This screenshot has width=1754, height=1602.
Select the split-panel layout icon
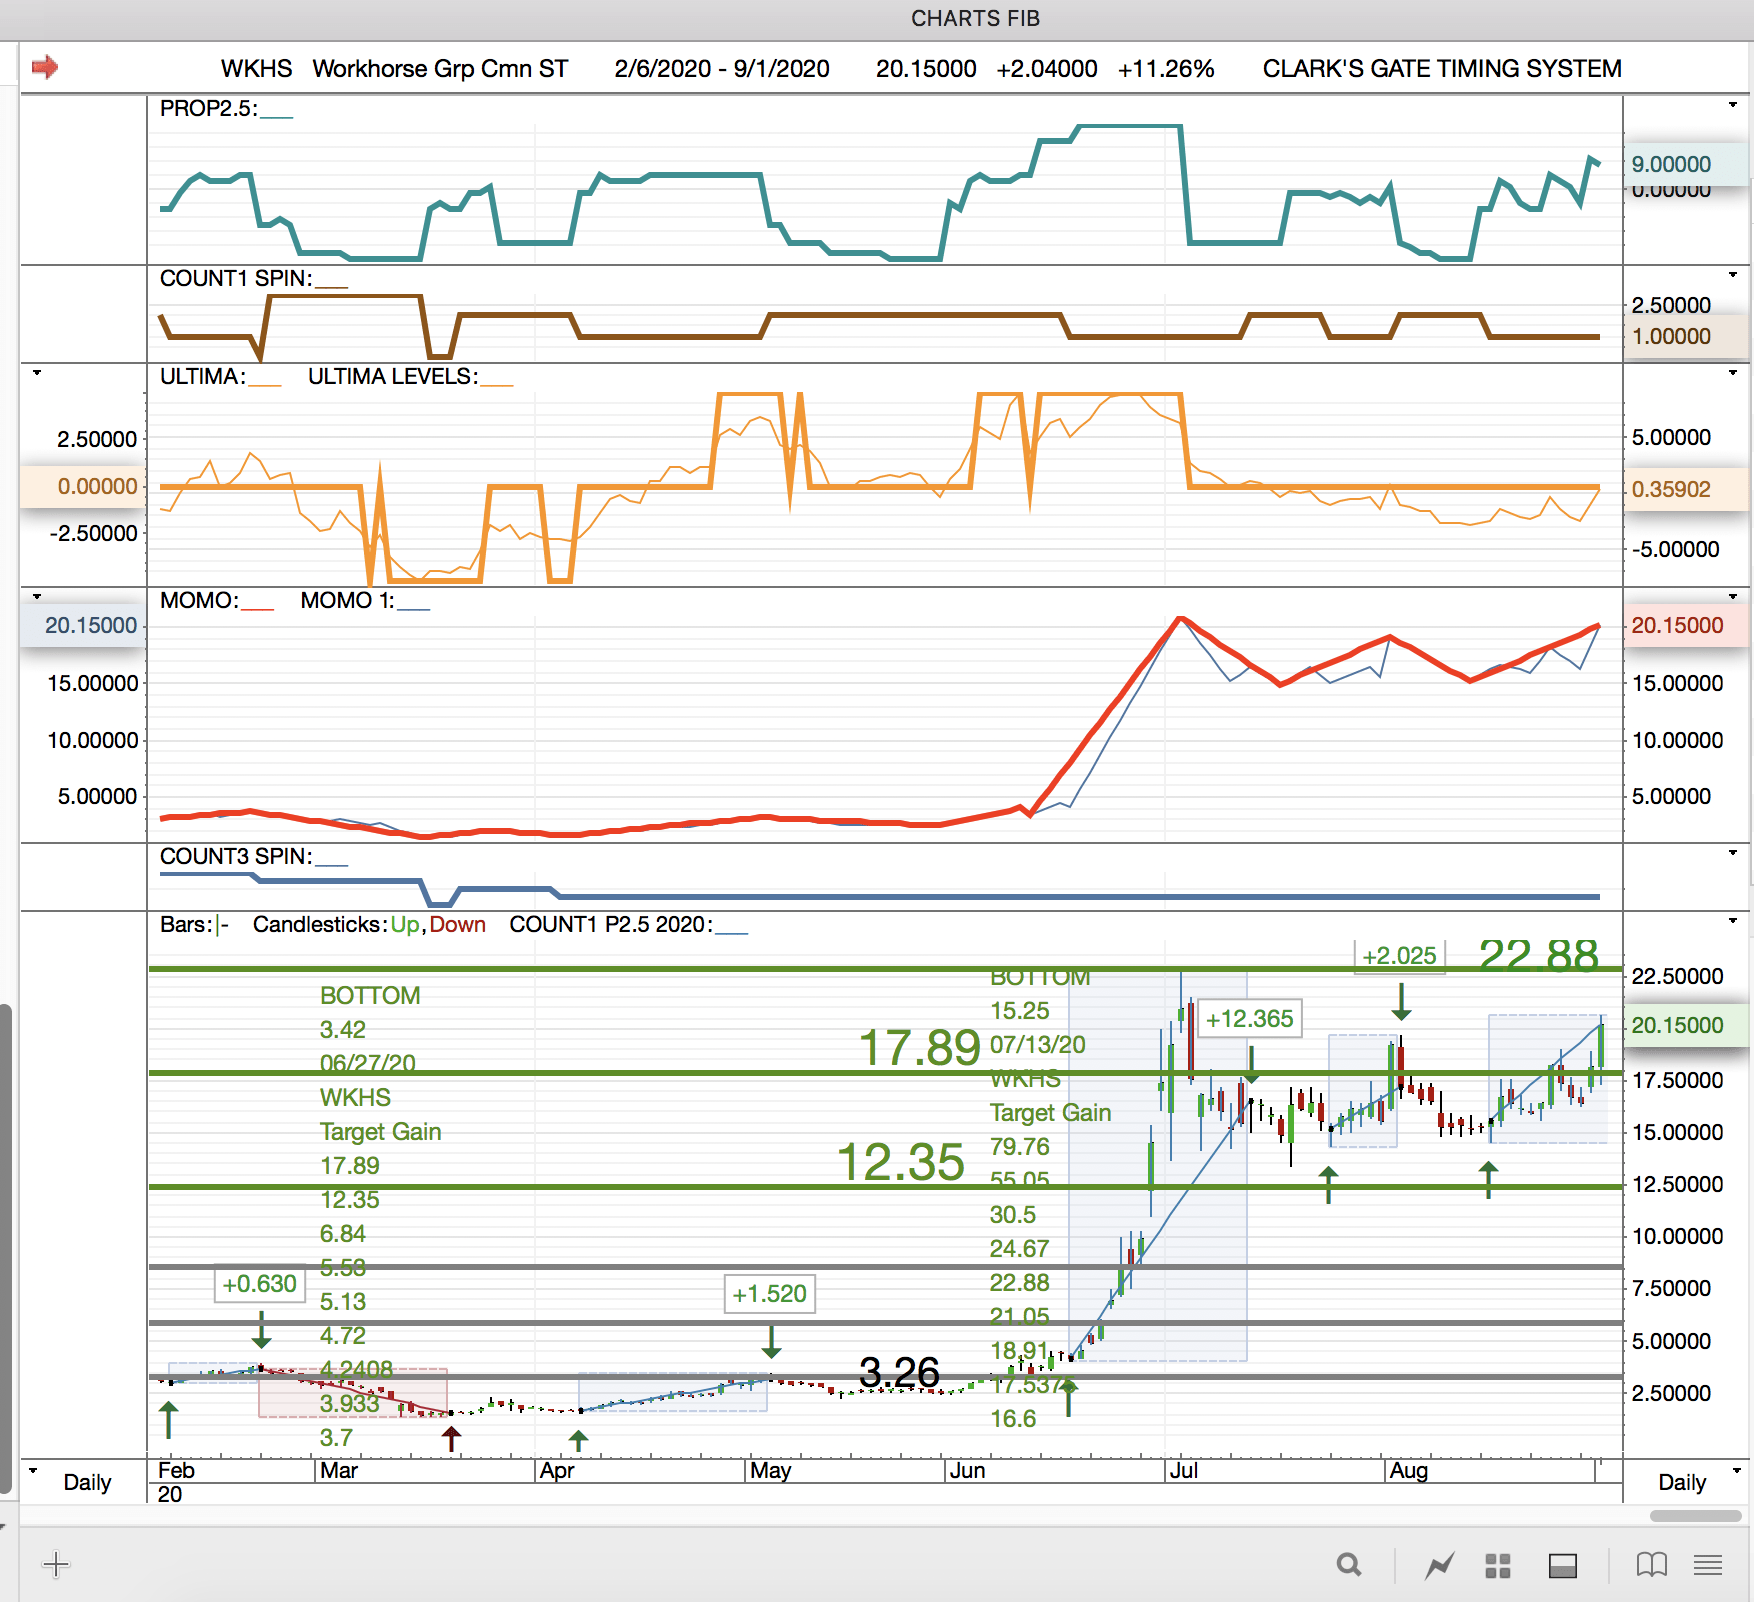point(1562,1565)
